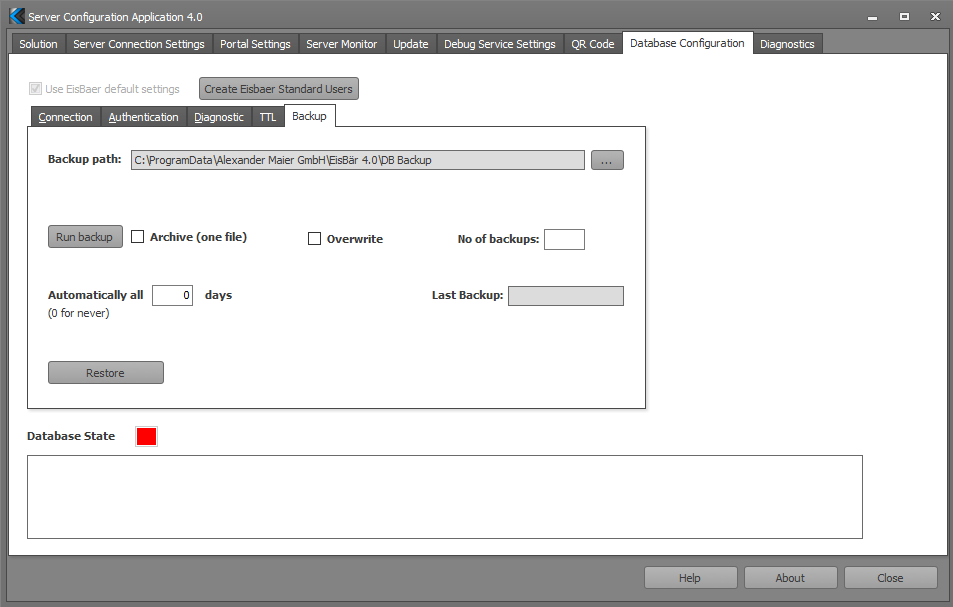
Task: Select the Backup sub-tab
Action: pos(309,115)
